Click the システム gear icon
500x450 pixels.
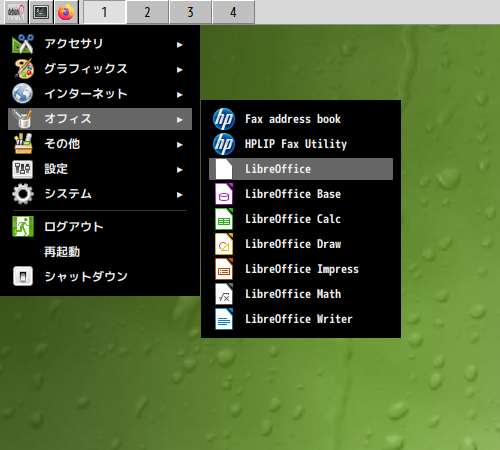pos(23,194)
